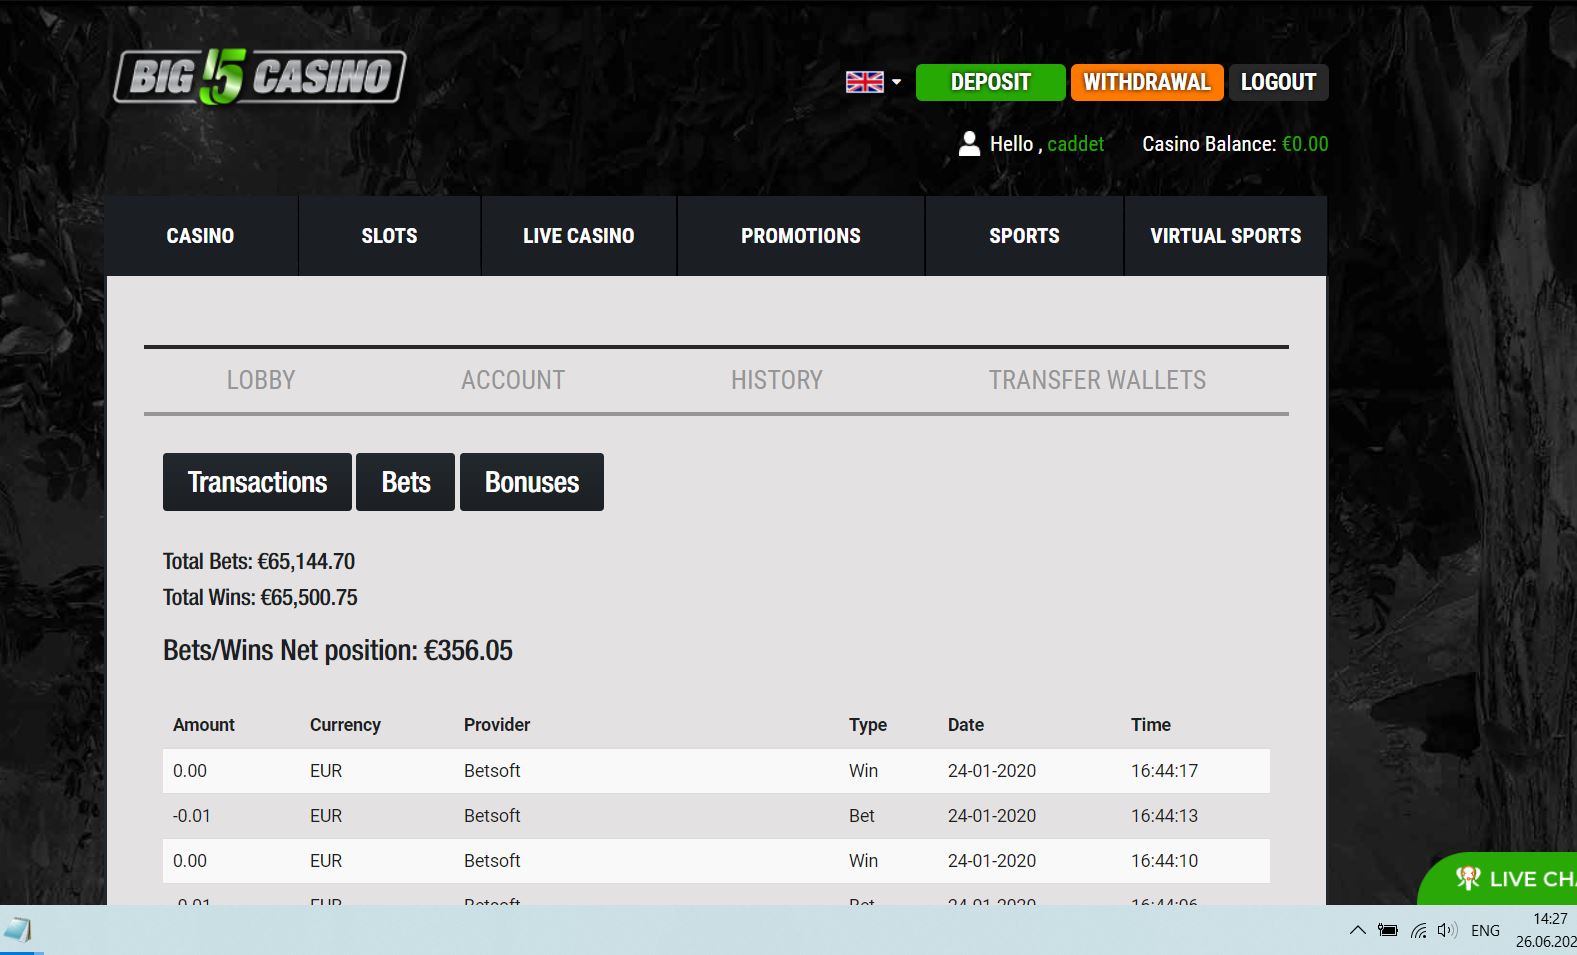This screenshot has height=955, width=1577.
Task: Switch to the LOBBY tab
Action: click(x=261, y=380)
